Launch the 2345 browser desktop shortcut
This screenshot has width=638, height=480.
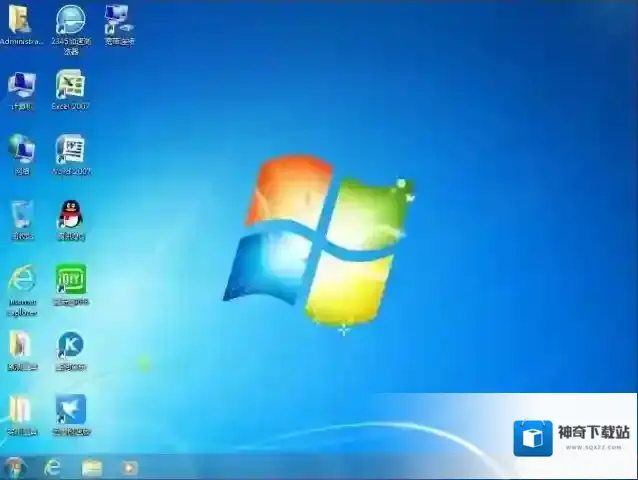(70, 20)
